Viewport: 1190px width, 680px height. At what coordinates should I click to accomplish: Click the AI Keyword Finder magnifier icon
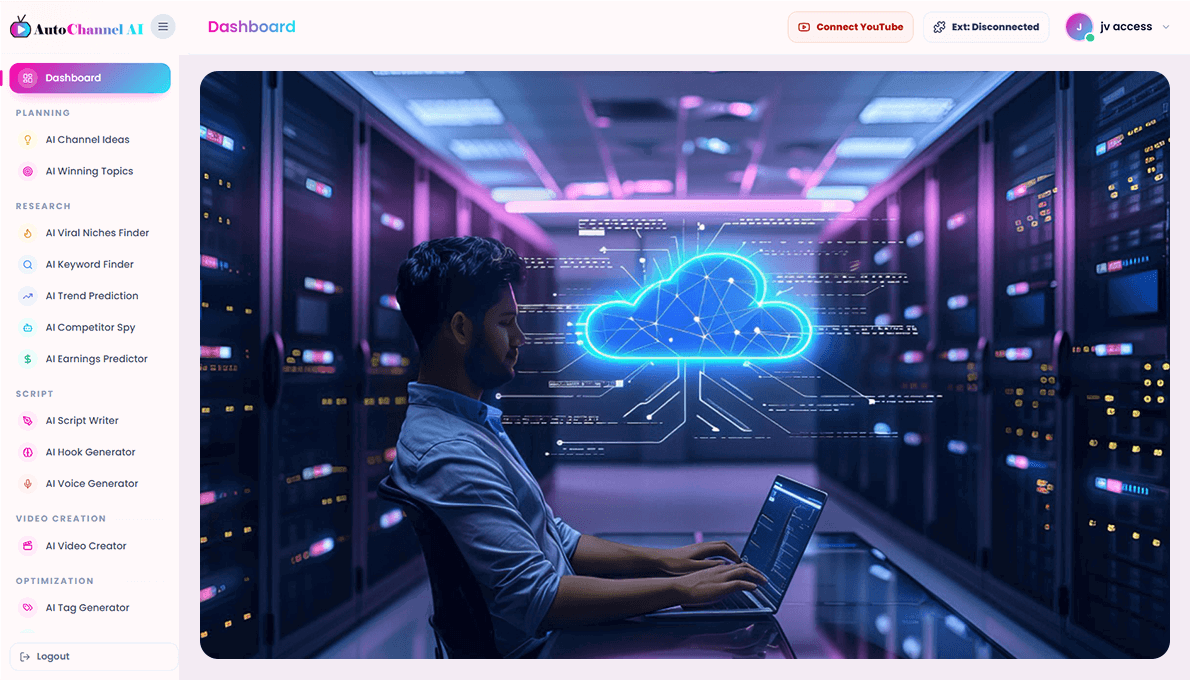click(28, 265)
